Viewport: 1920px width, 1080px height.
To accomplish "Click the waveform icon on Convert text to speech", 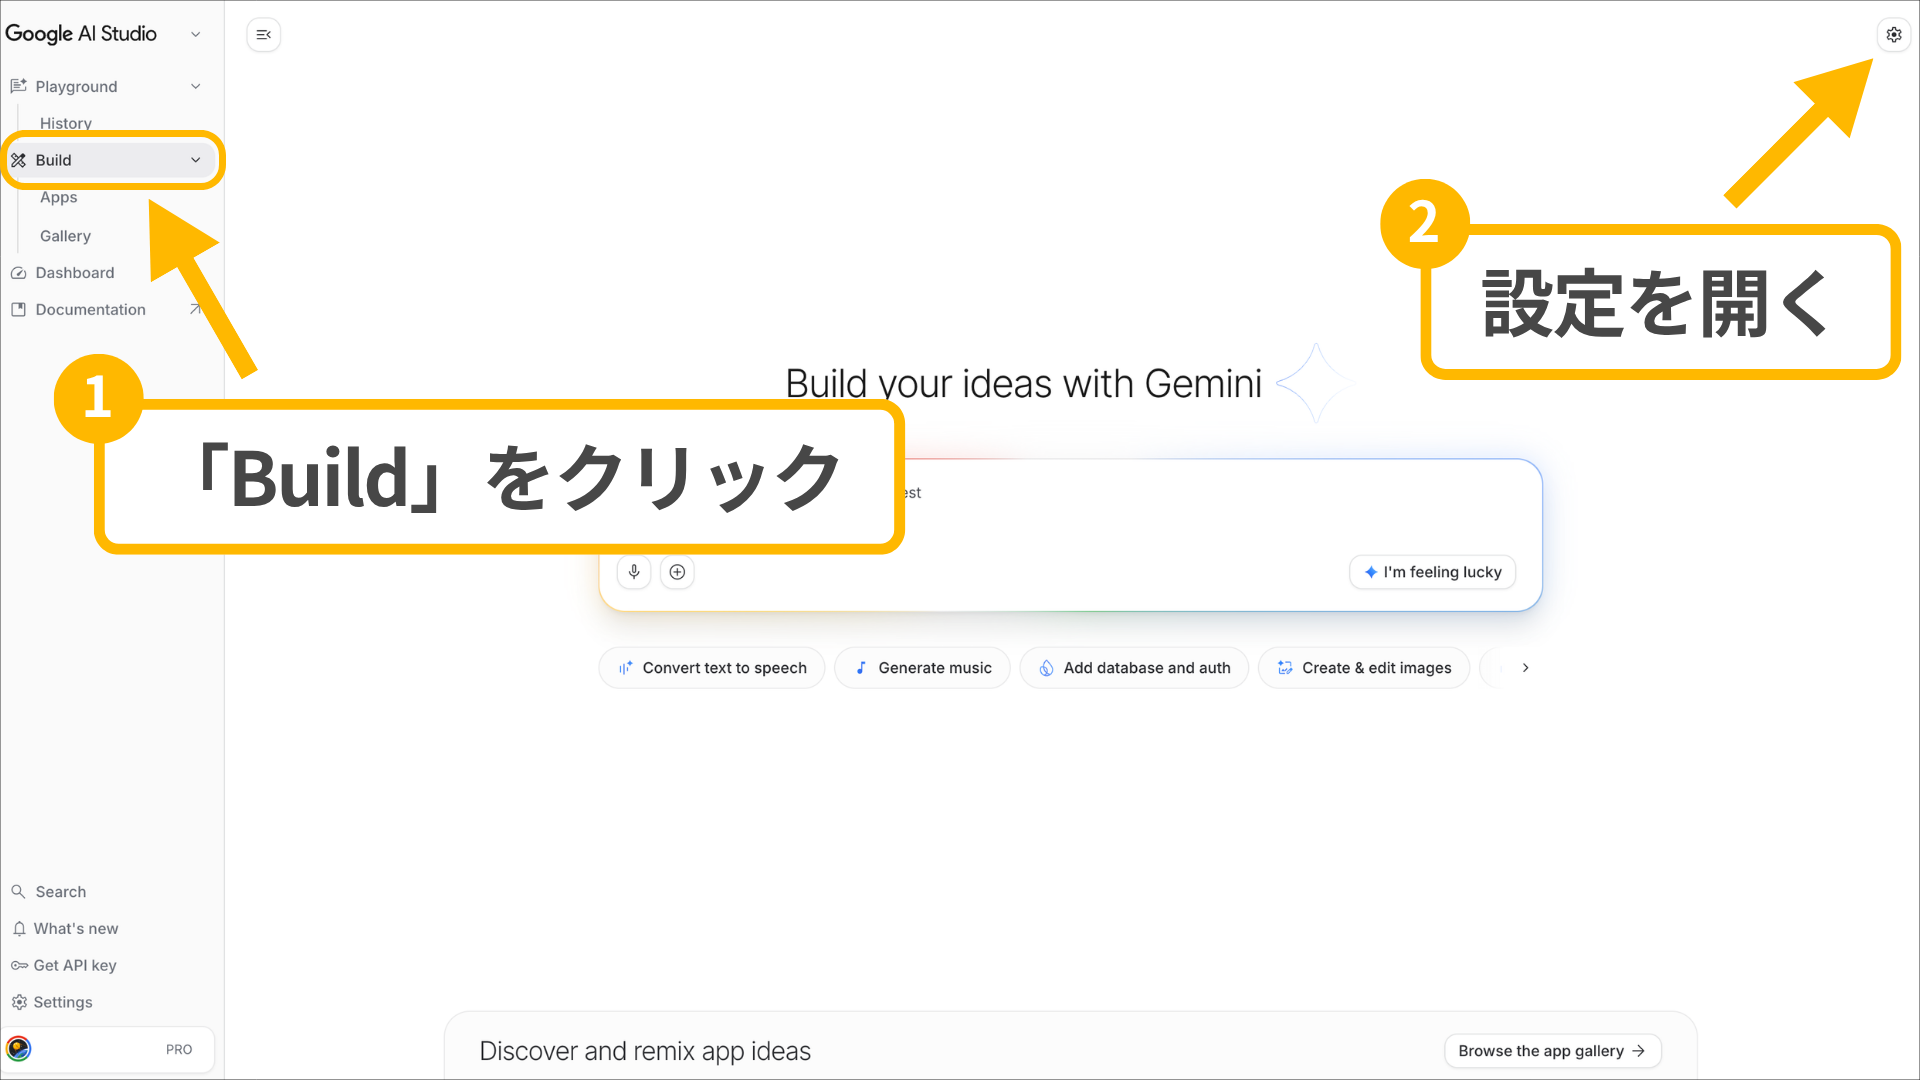I will [x=625, y=668].
